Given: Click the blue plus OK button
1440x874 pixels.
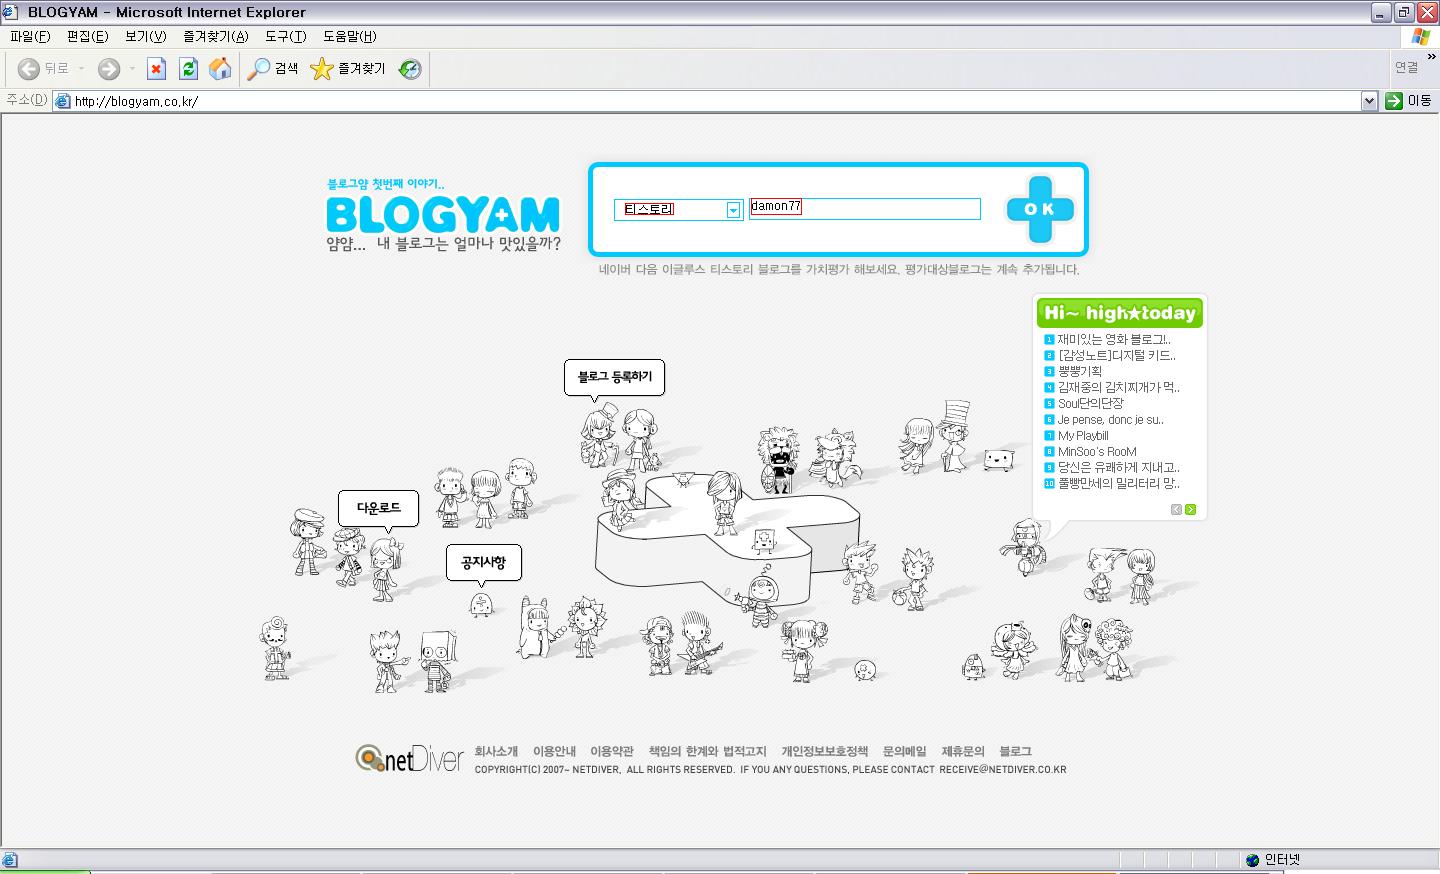Looking at the screenshot, I should click(x=1039, y=209).
